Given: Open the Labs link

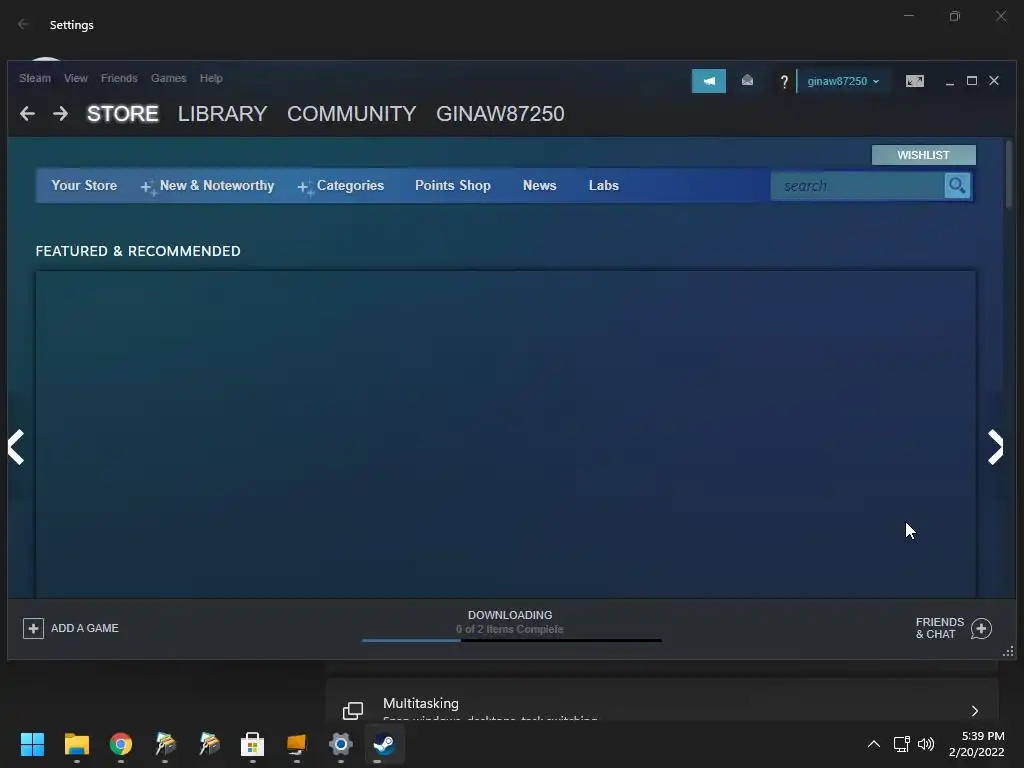Looking at the screenshot, I should click(603, 185).
